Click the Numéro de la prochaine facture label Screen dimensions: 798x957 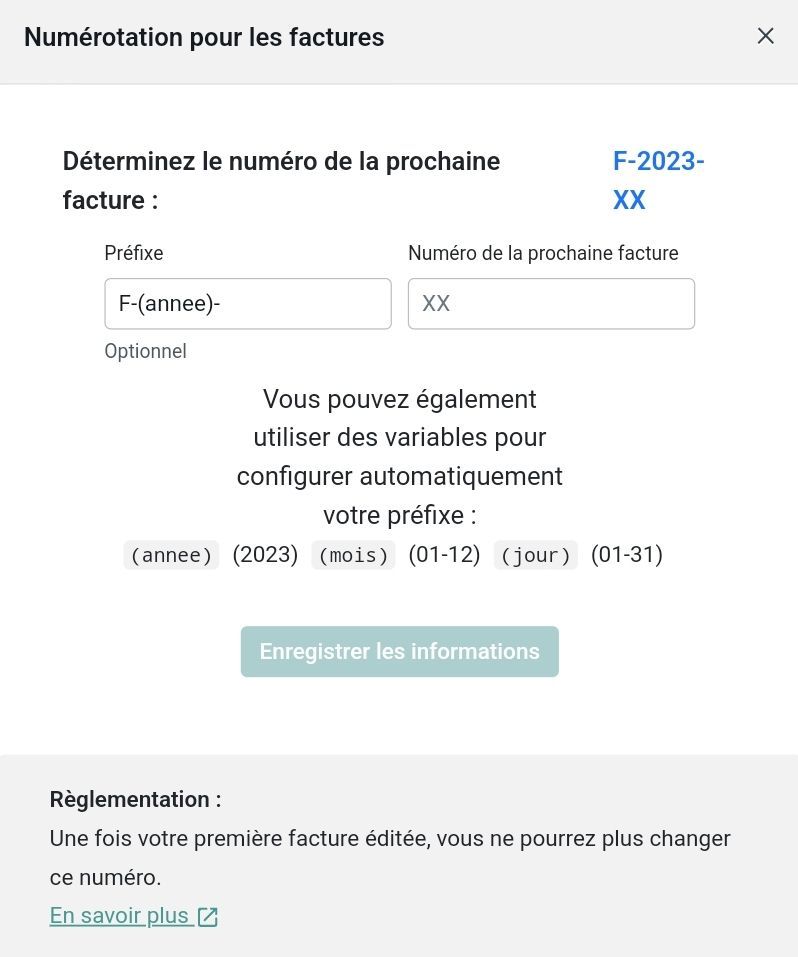click(543, 253)
